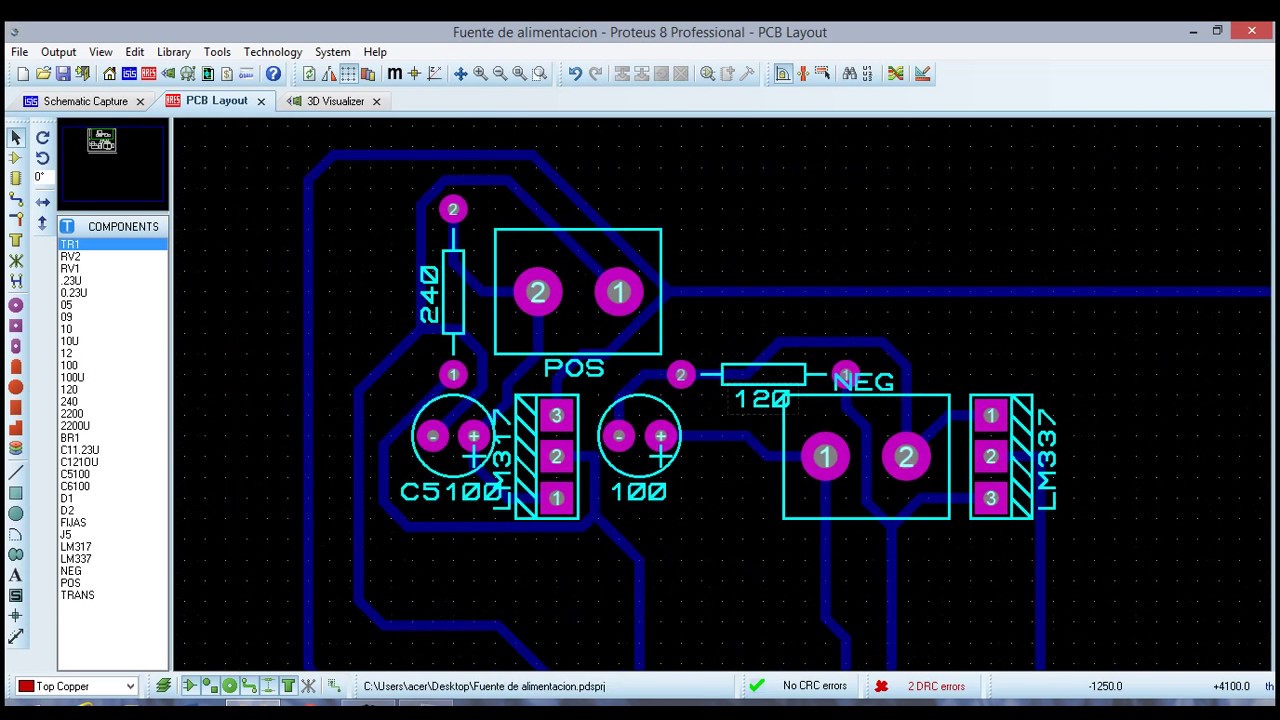
Task: Launch the auto-router icon
Action: [x=895, y=74]
